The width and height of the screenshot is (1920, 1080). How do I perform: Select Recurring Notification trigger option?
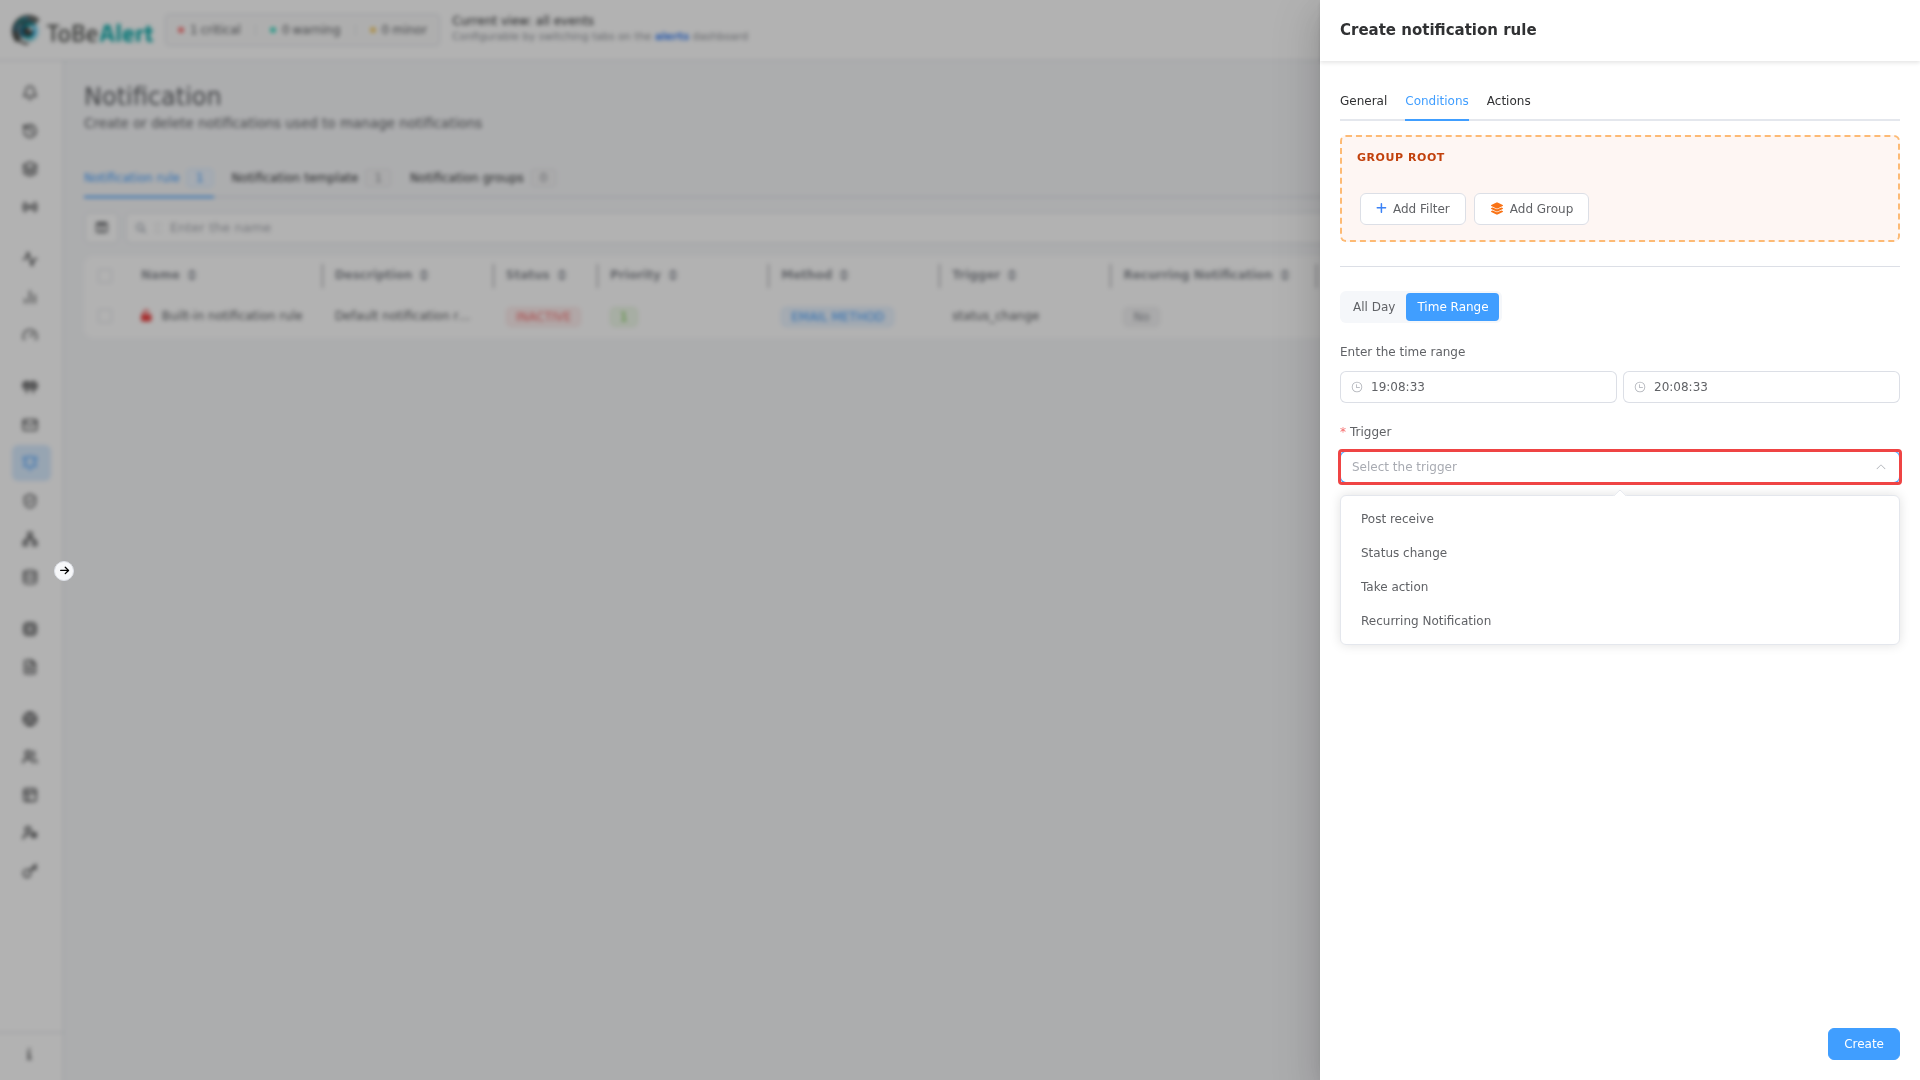pos(1619,621)
